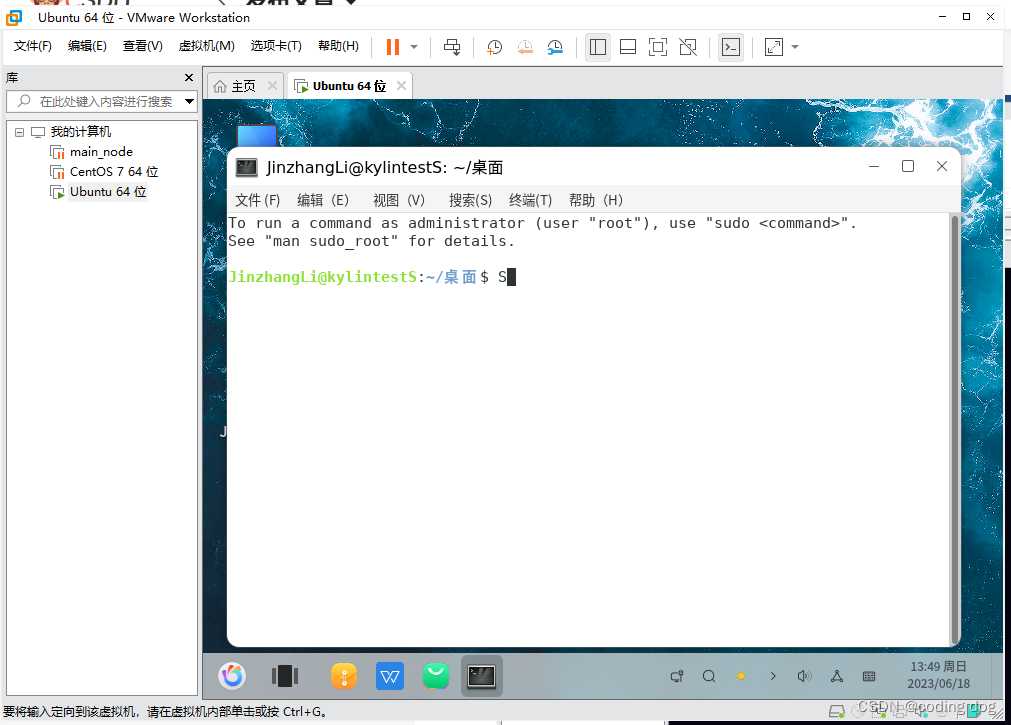Open the terminal 文件(F) menu
Image resolution: width=1011 pixels, height=725 pixels.
click(258, 200)
